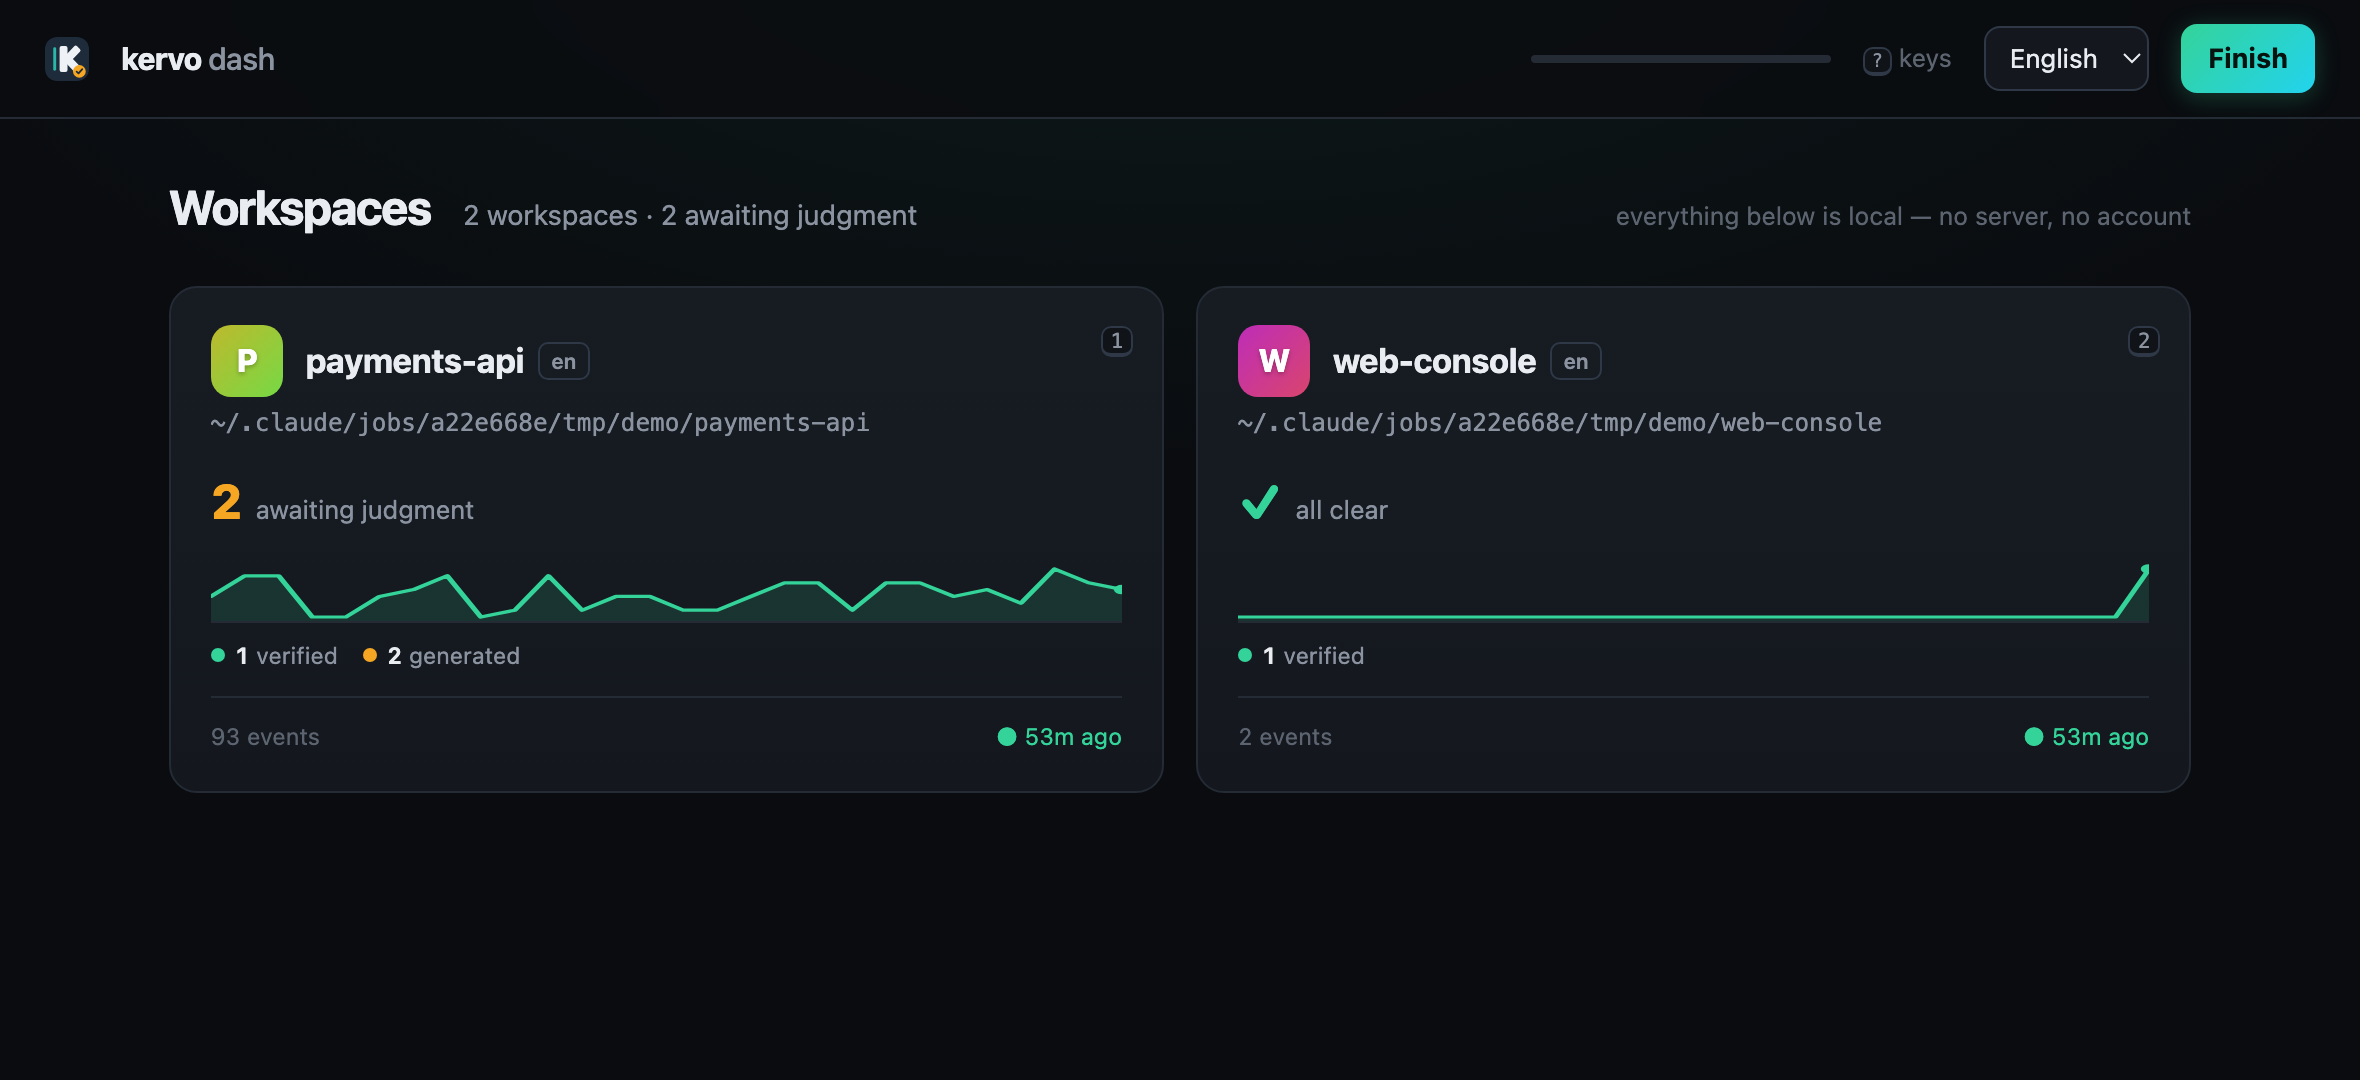Click the en language tag on payments-api
This screenshot has height=1080, width=2360.
click(x=564, y=362)
